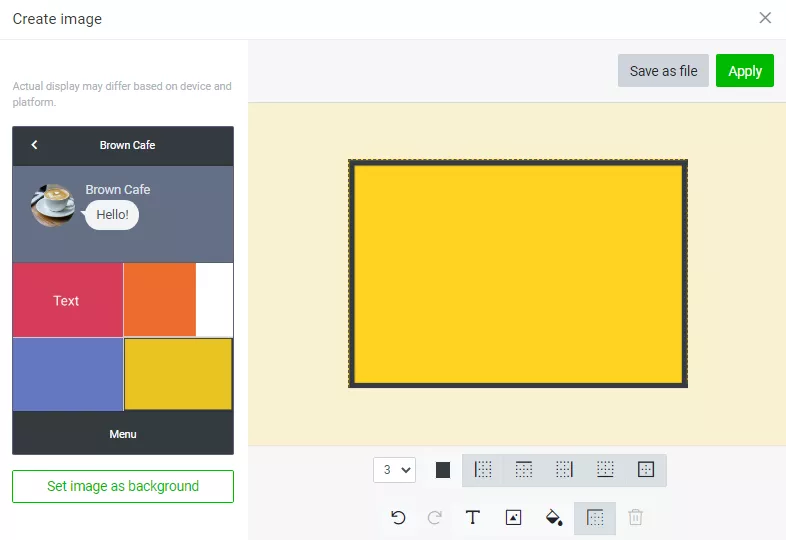The width and height of the screenshot is (786, 540).
Task: Click the Brown Cafe preview header title
Action: pos(127,145)
